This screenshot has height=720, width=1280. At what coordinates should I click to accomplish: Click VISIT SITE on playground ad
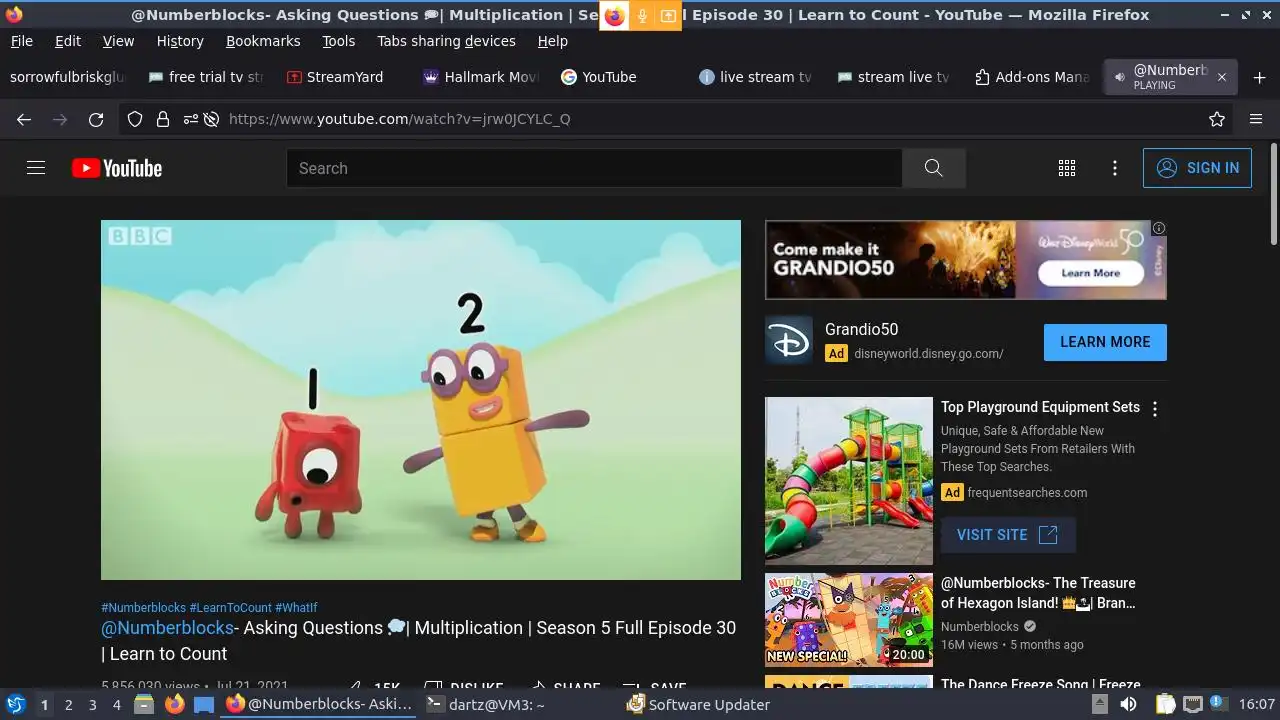(1008, 535)
